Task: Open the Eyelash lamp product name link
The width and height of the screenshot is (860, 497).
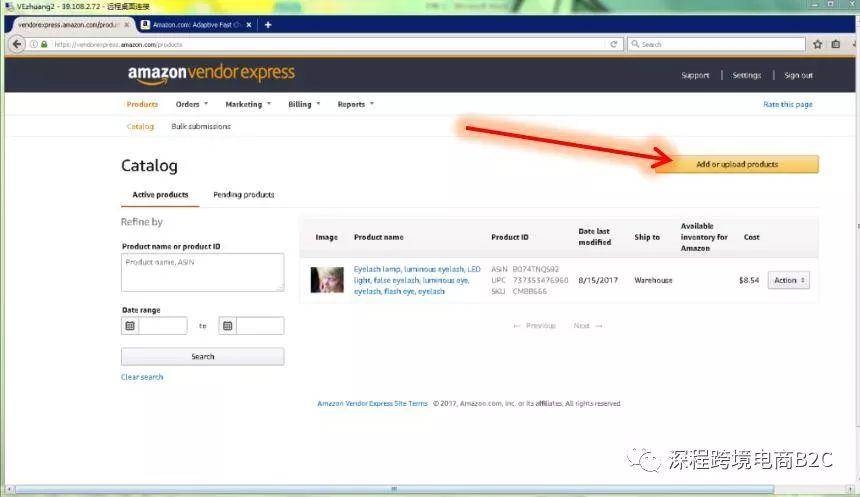Action: tap(417, 280)
